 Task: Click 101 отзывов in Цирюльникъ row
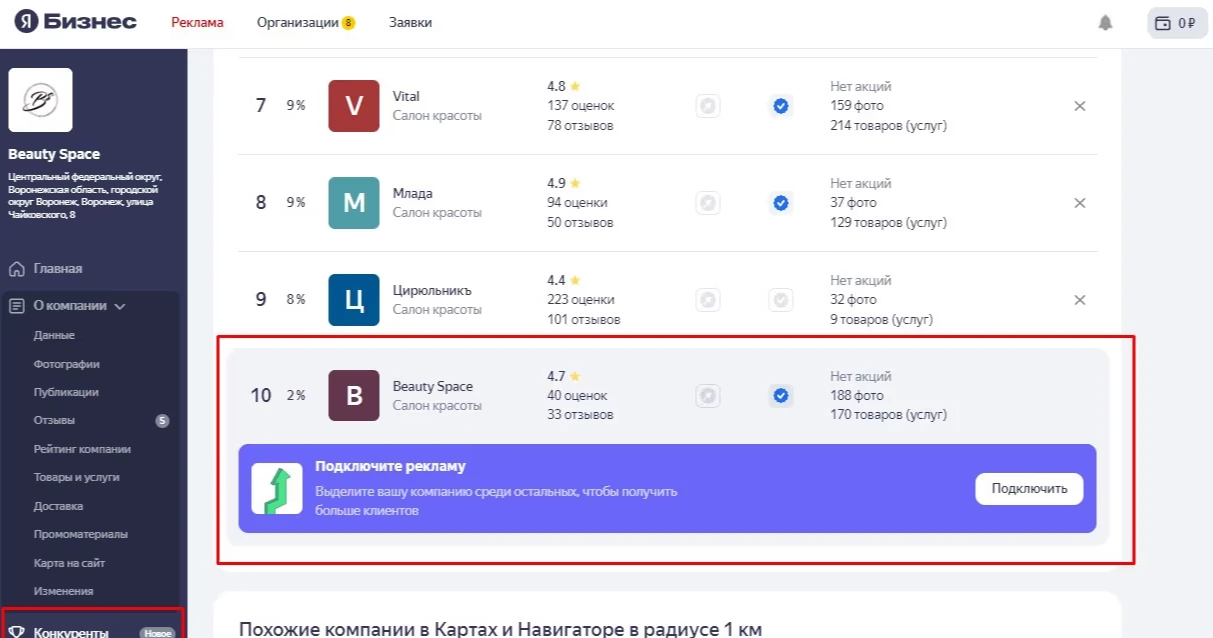pos(584,319)
